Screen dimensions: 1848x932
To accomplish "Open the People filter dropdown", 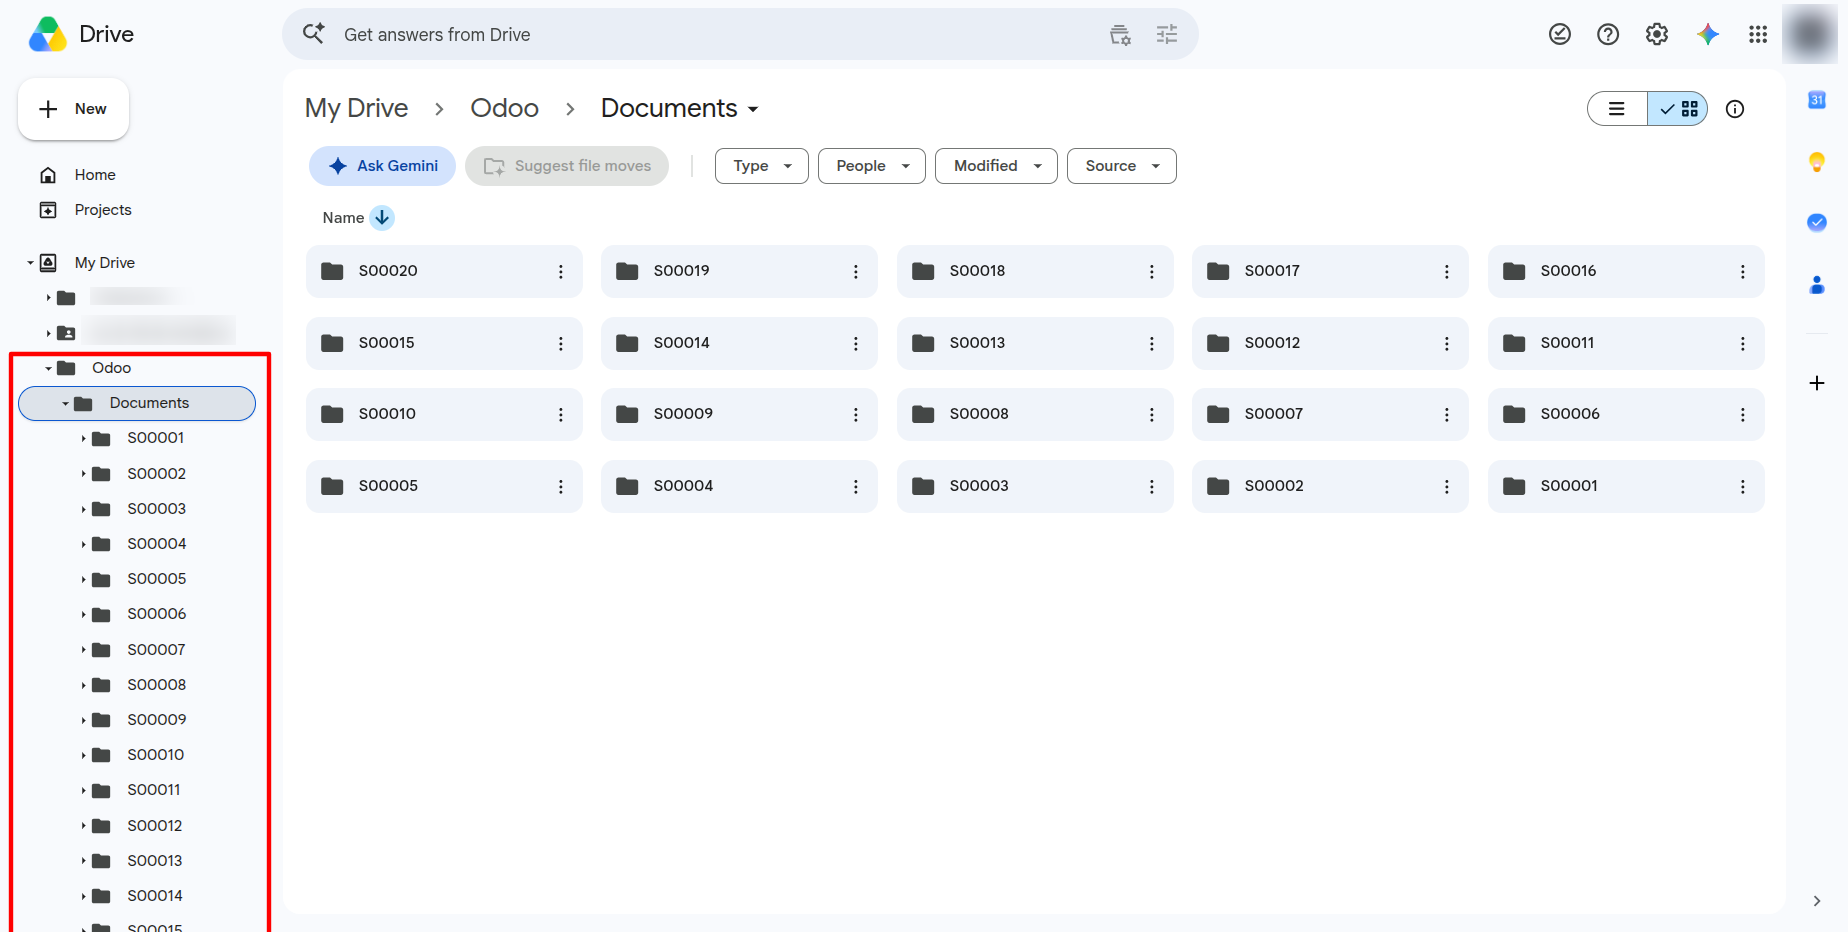I will click(872, 166).
